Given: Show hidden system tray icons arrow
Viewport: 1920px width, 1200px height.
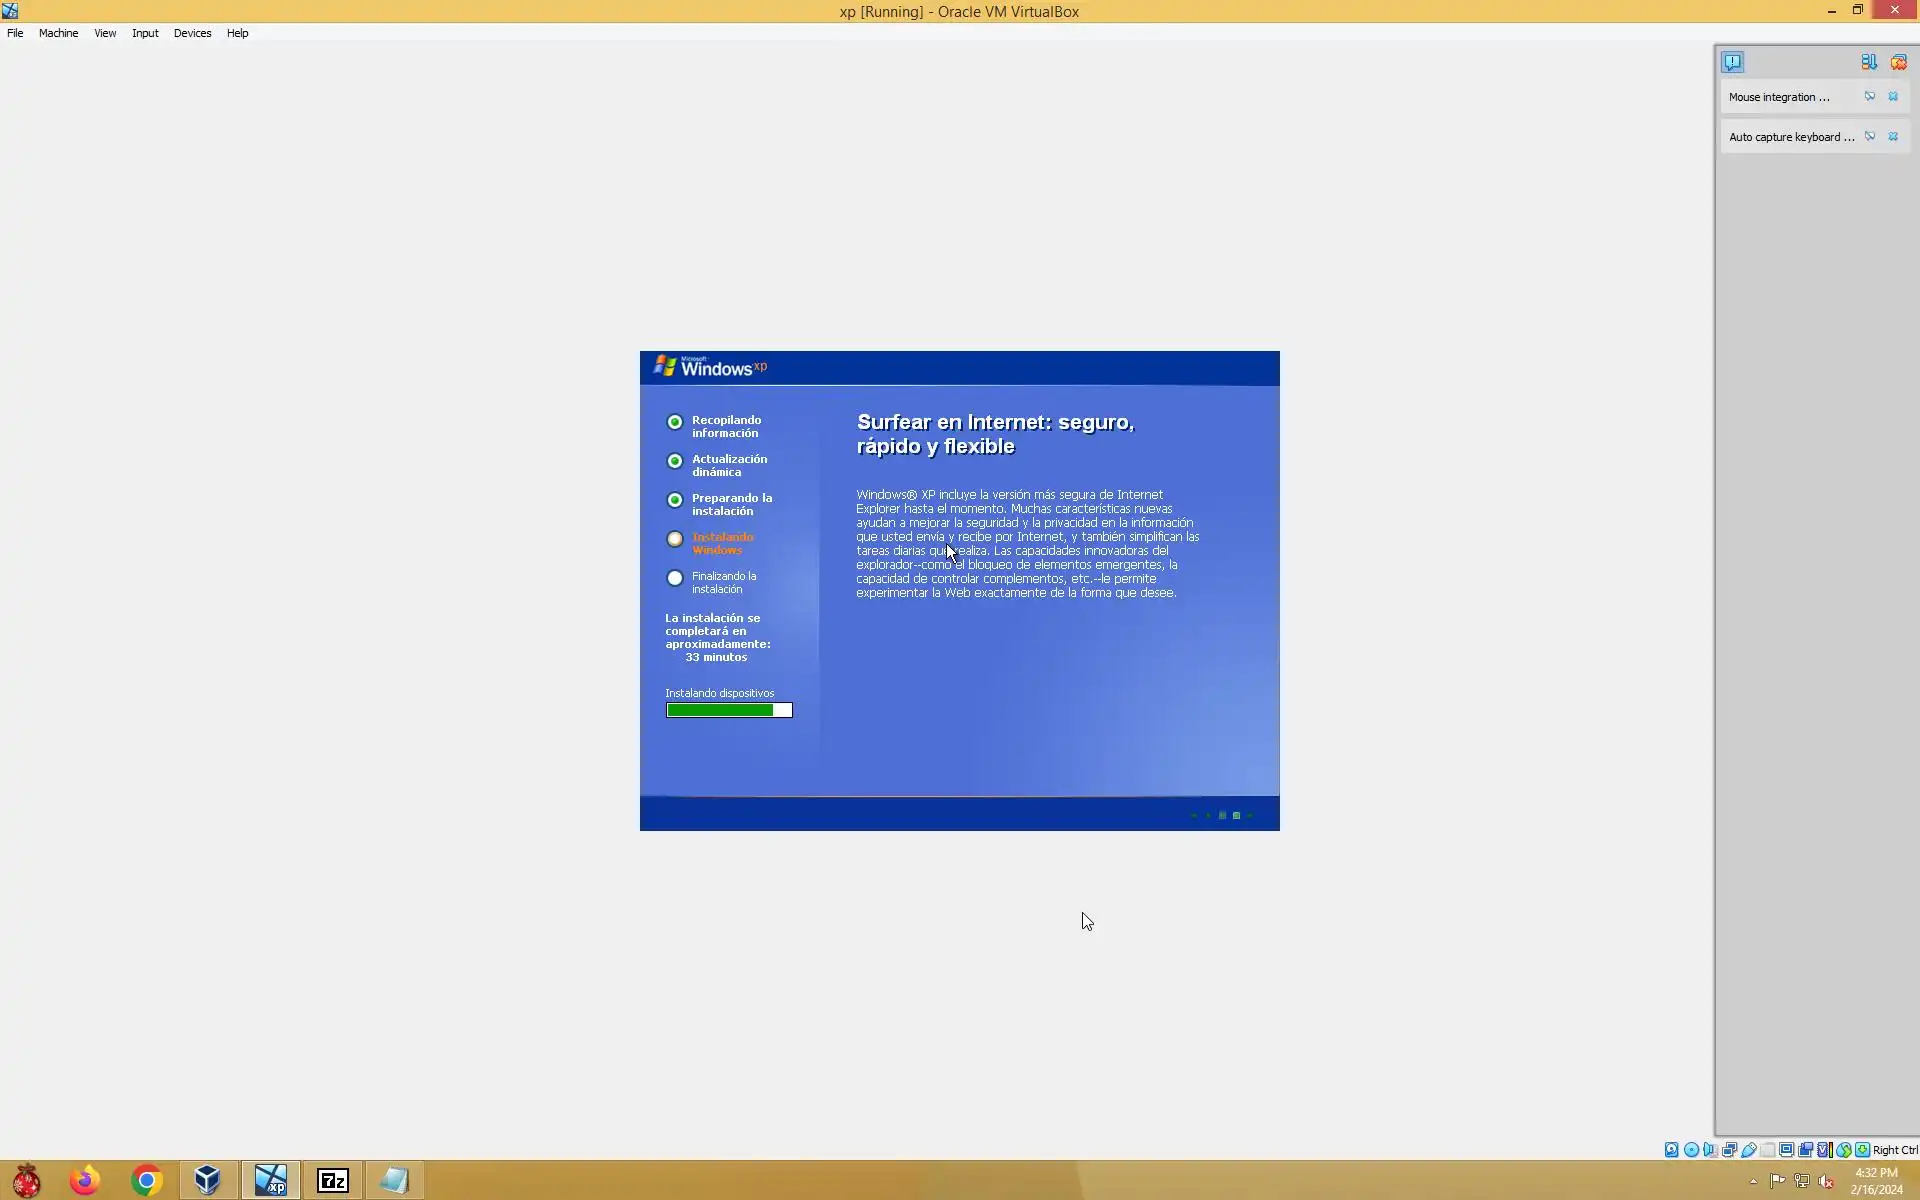Looking at the screenshot, I should (1753, 1182).
